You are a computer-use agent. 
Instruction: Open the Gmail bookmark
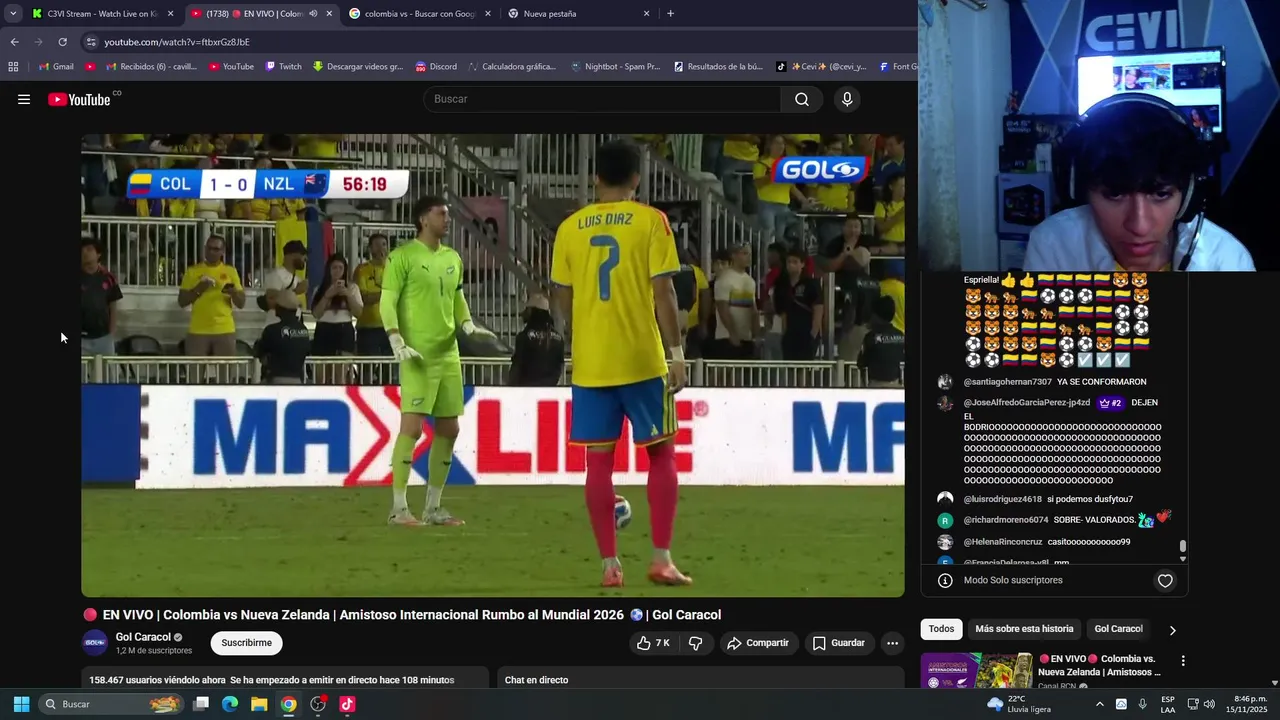pos(56,67)
